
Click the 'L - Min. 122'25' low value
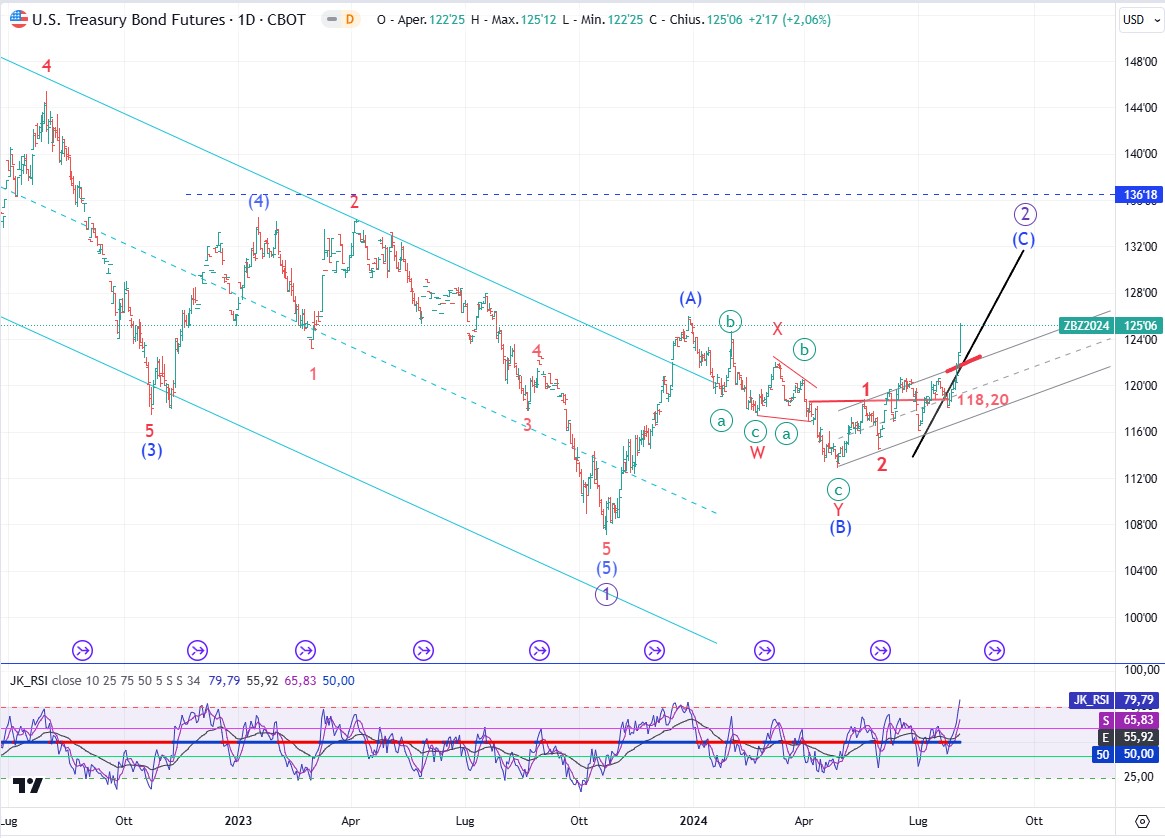(603, 20)
